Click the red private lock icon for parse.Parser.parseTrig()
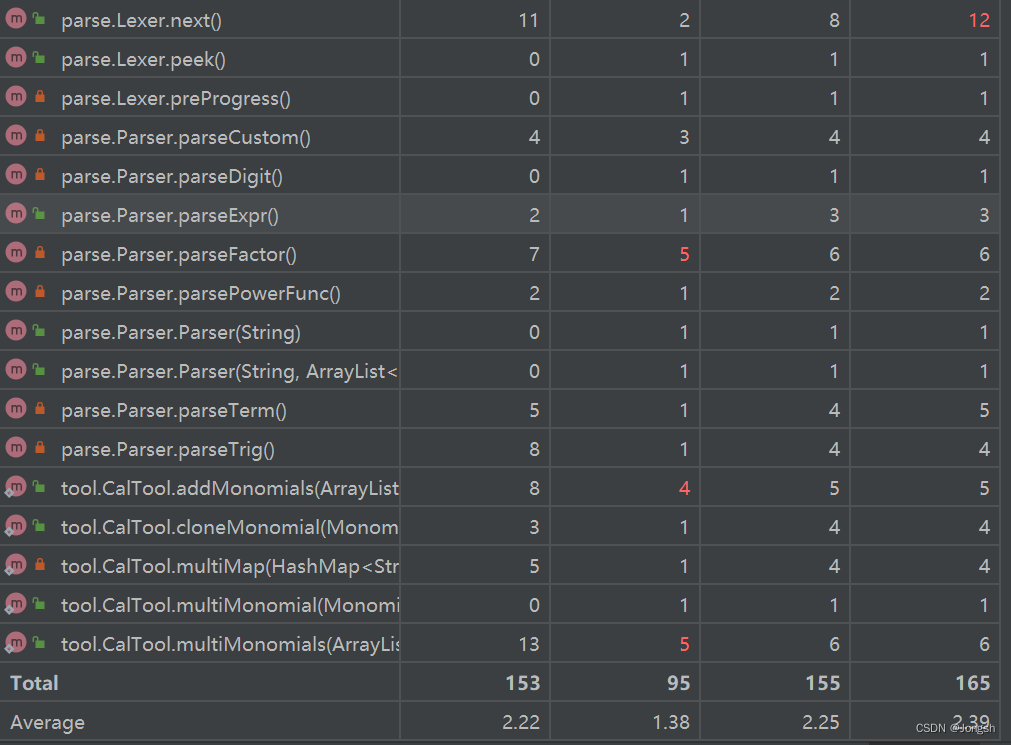Image resolution: width=1011 pixels, height=745 pixels. coord(40,448)
